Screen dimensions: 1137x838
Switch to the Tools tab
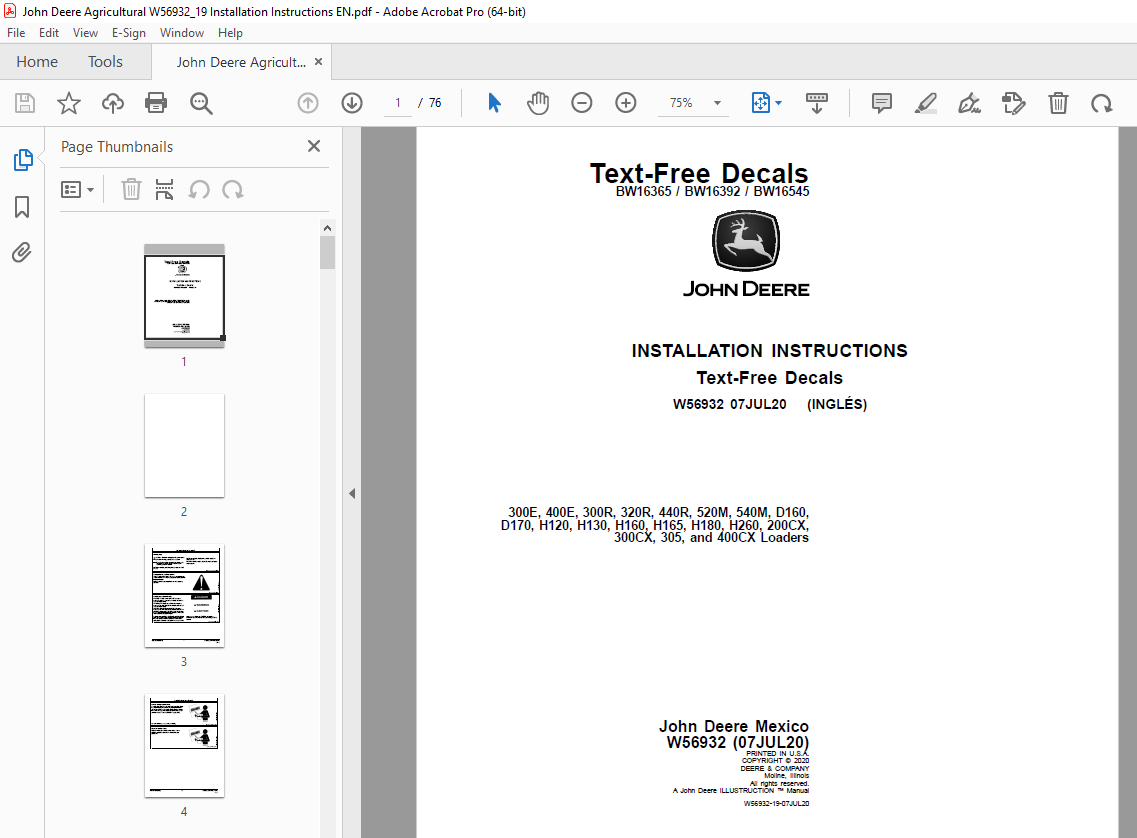105,62
